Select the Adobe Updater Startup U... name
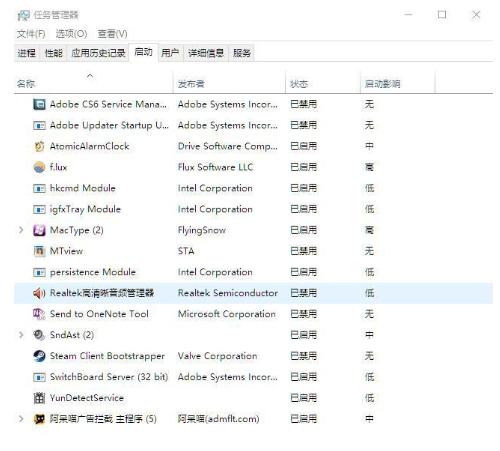Image resolution: width=500 pixels, height=451 pixels. [109, 125]
